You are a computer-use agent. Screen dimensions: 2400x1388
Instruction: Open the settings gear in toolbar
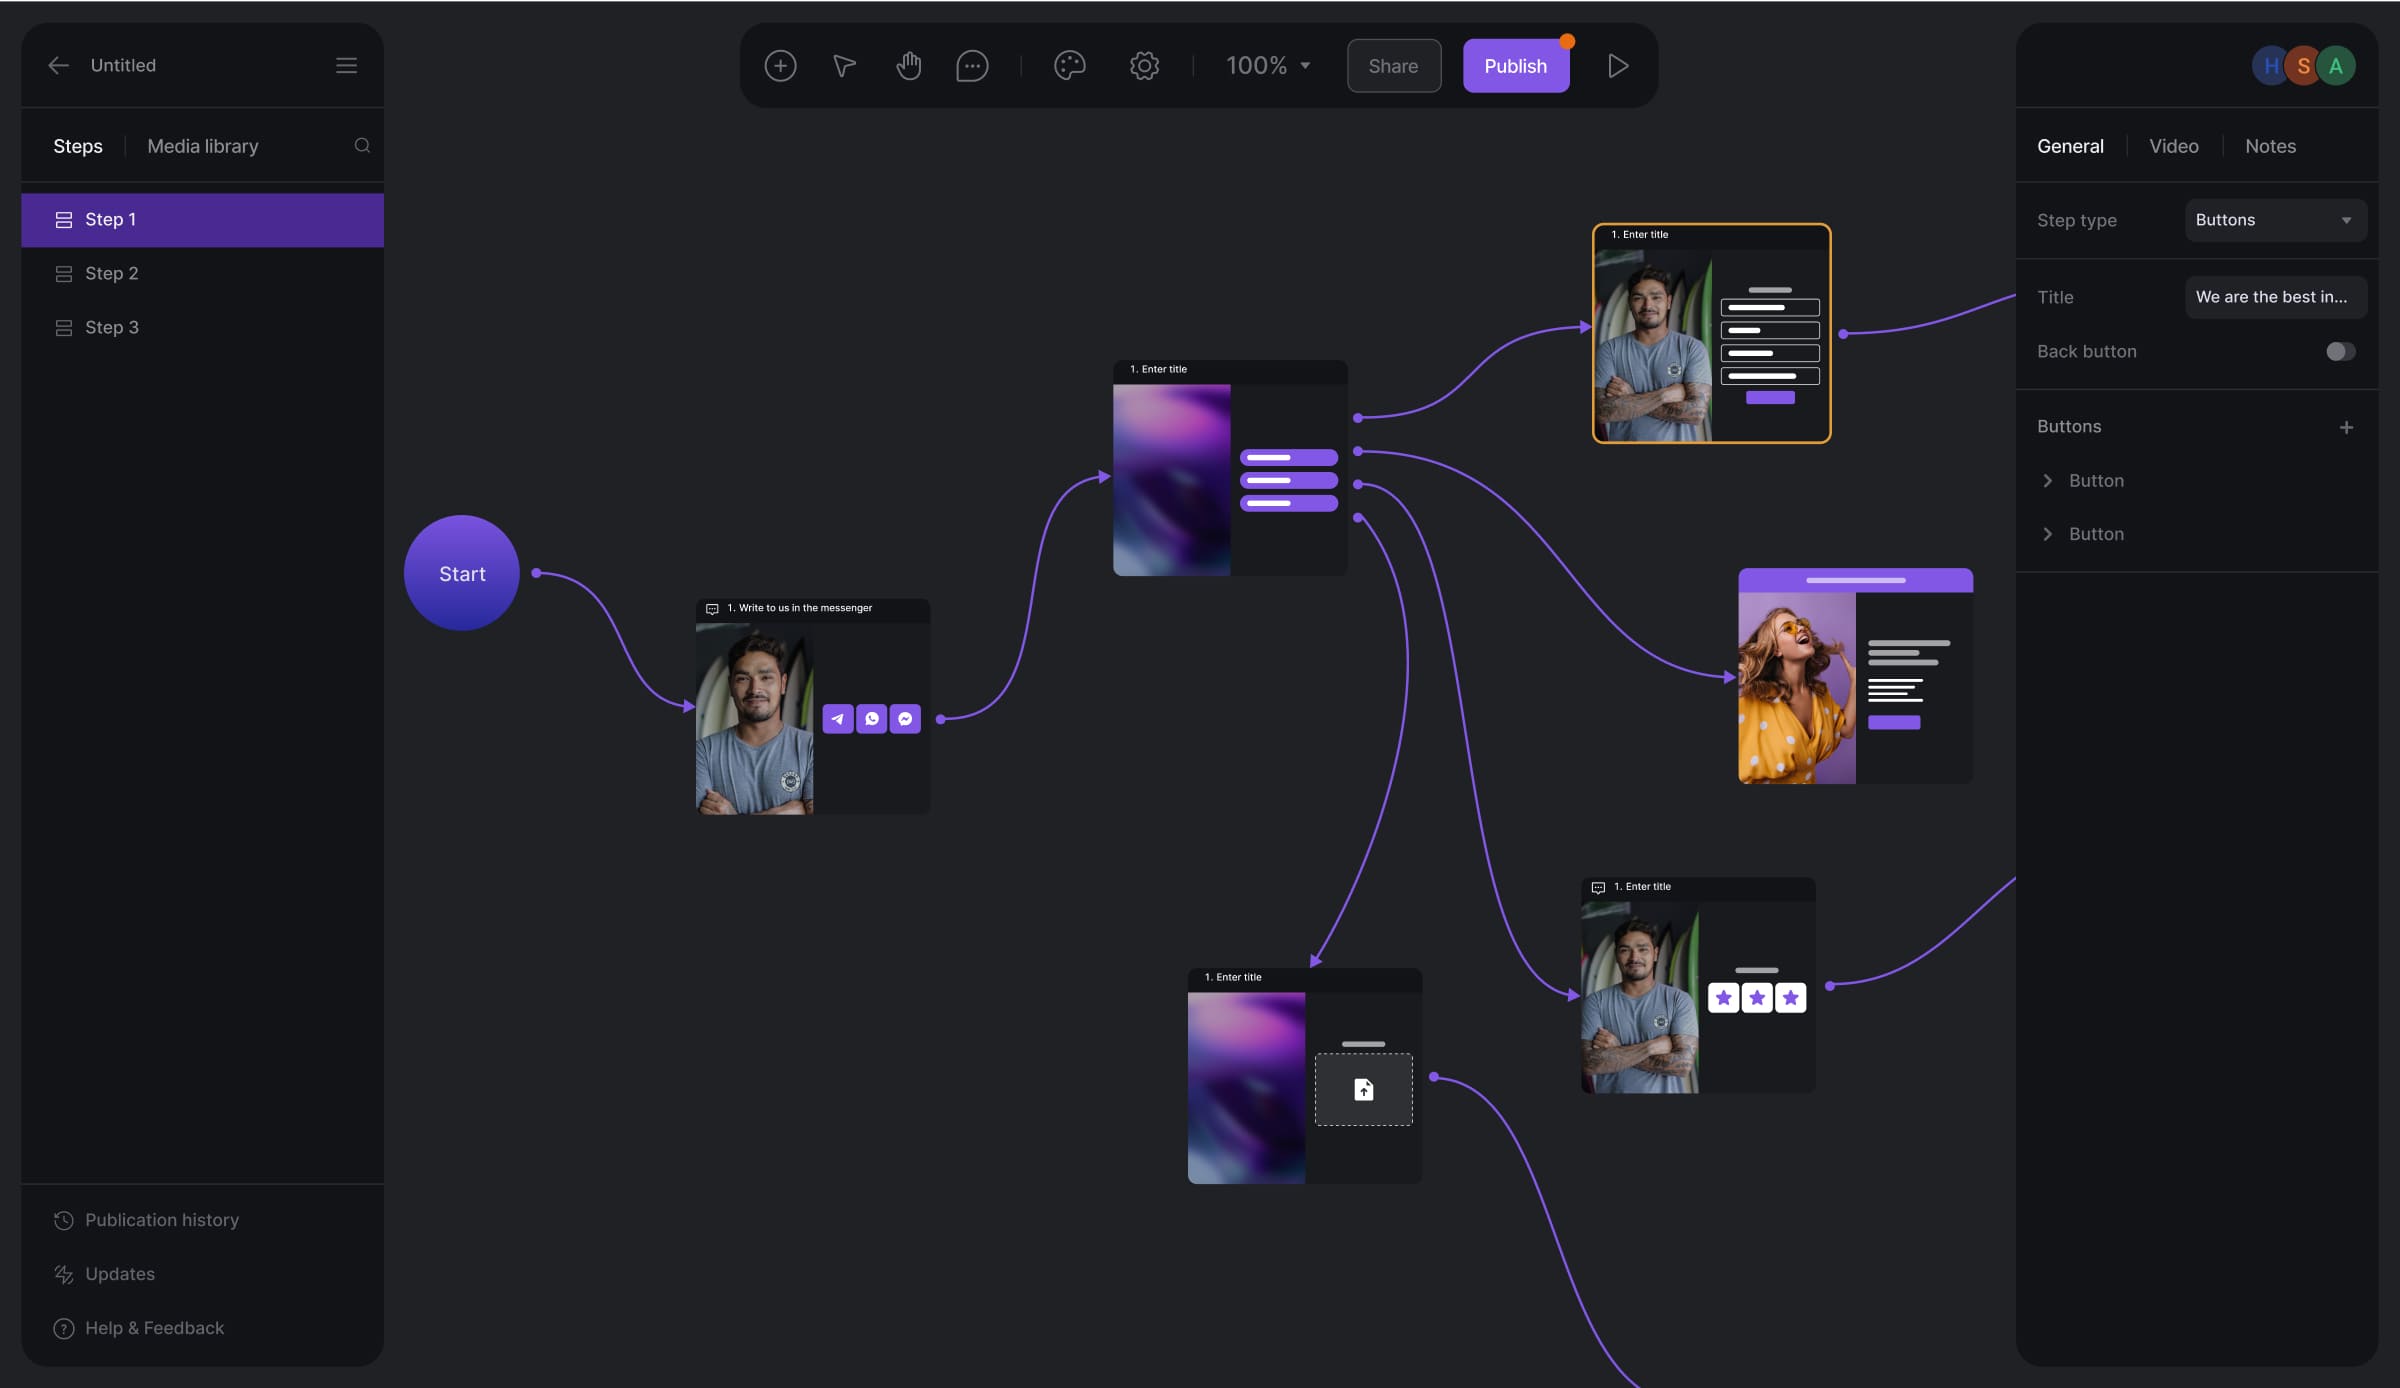pos(1144,66)
